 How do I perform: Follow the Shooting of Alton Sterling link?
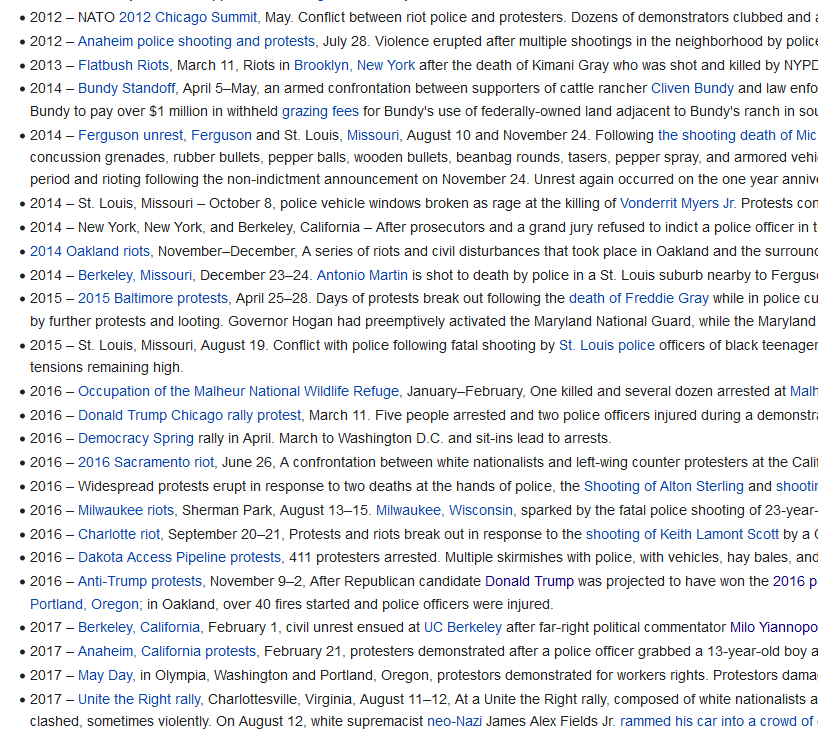click(664, 486)
